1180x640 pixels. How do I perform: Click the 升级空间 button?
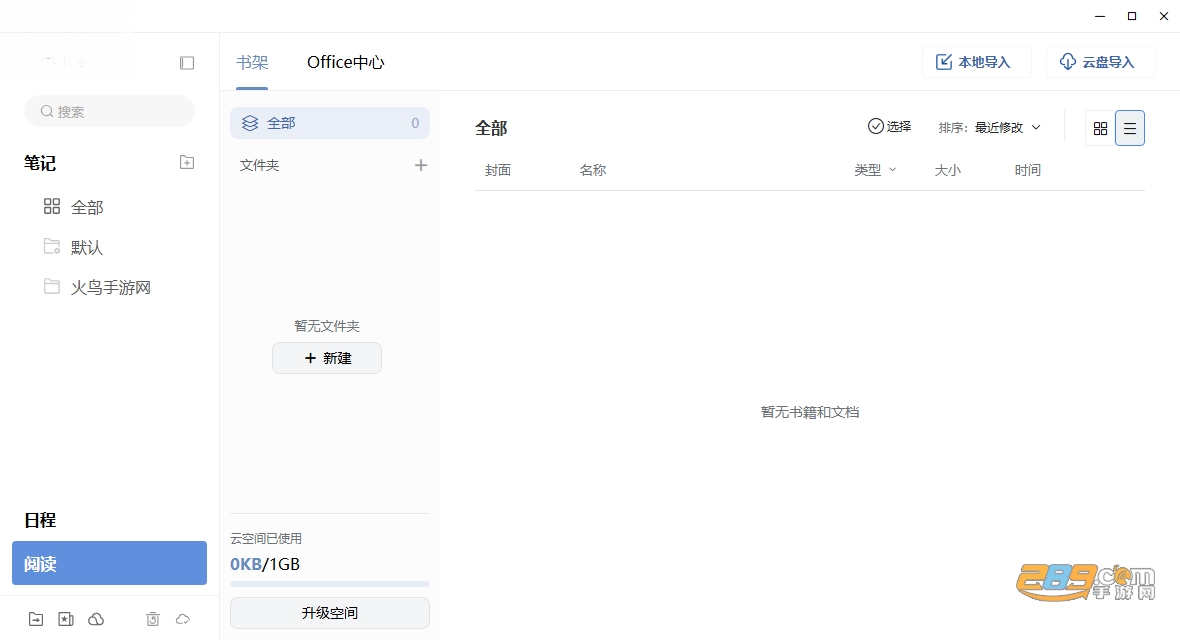pos(330,613)
